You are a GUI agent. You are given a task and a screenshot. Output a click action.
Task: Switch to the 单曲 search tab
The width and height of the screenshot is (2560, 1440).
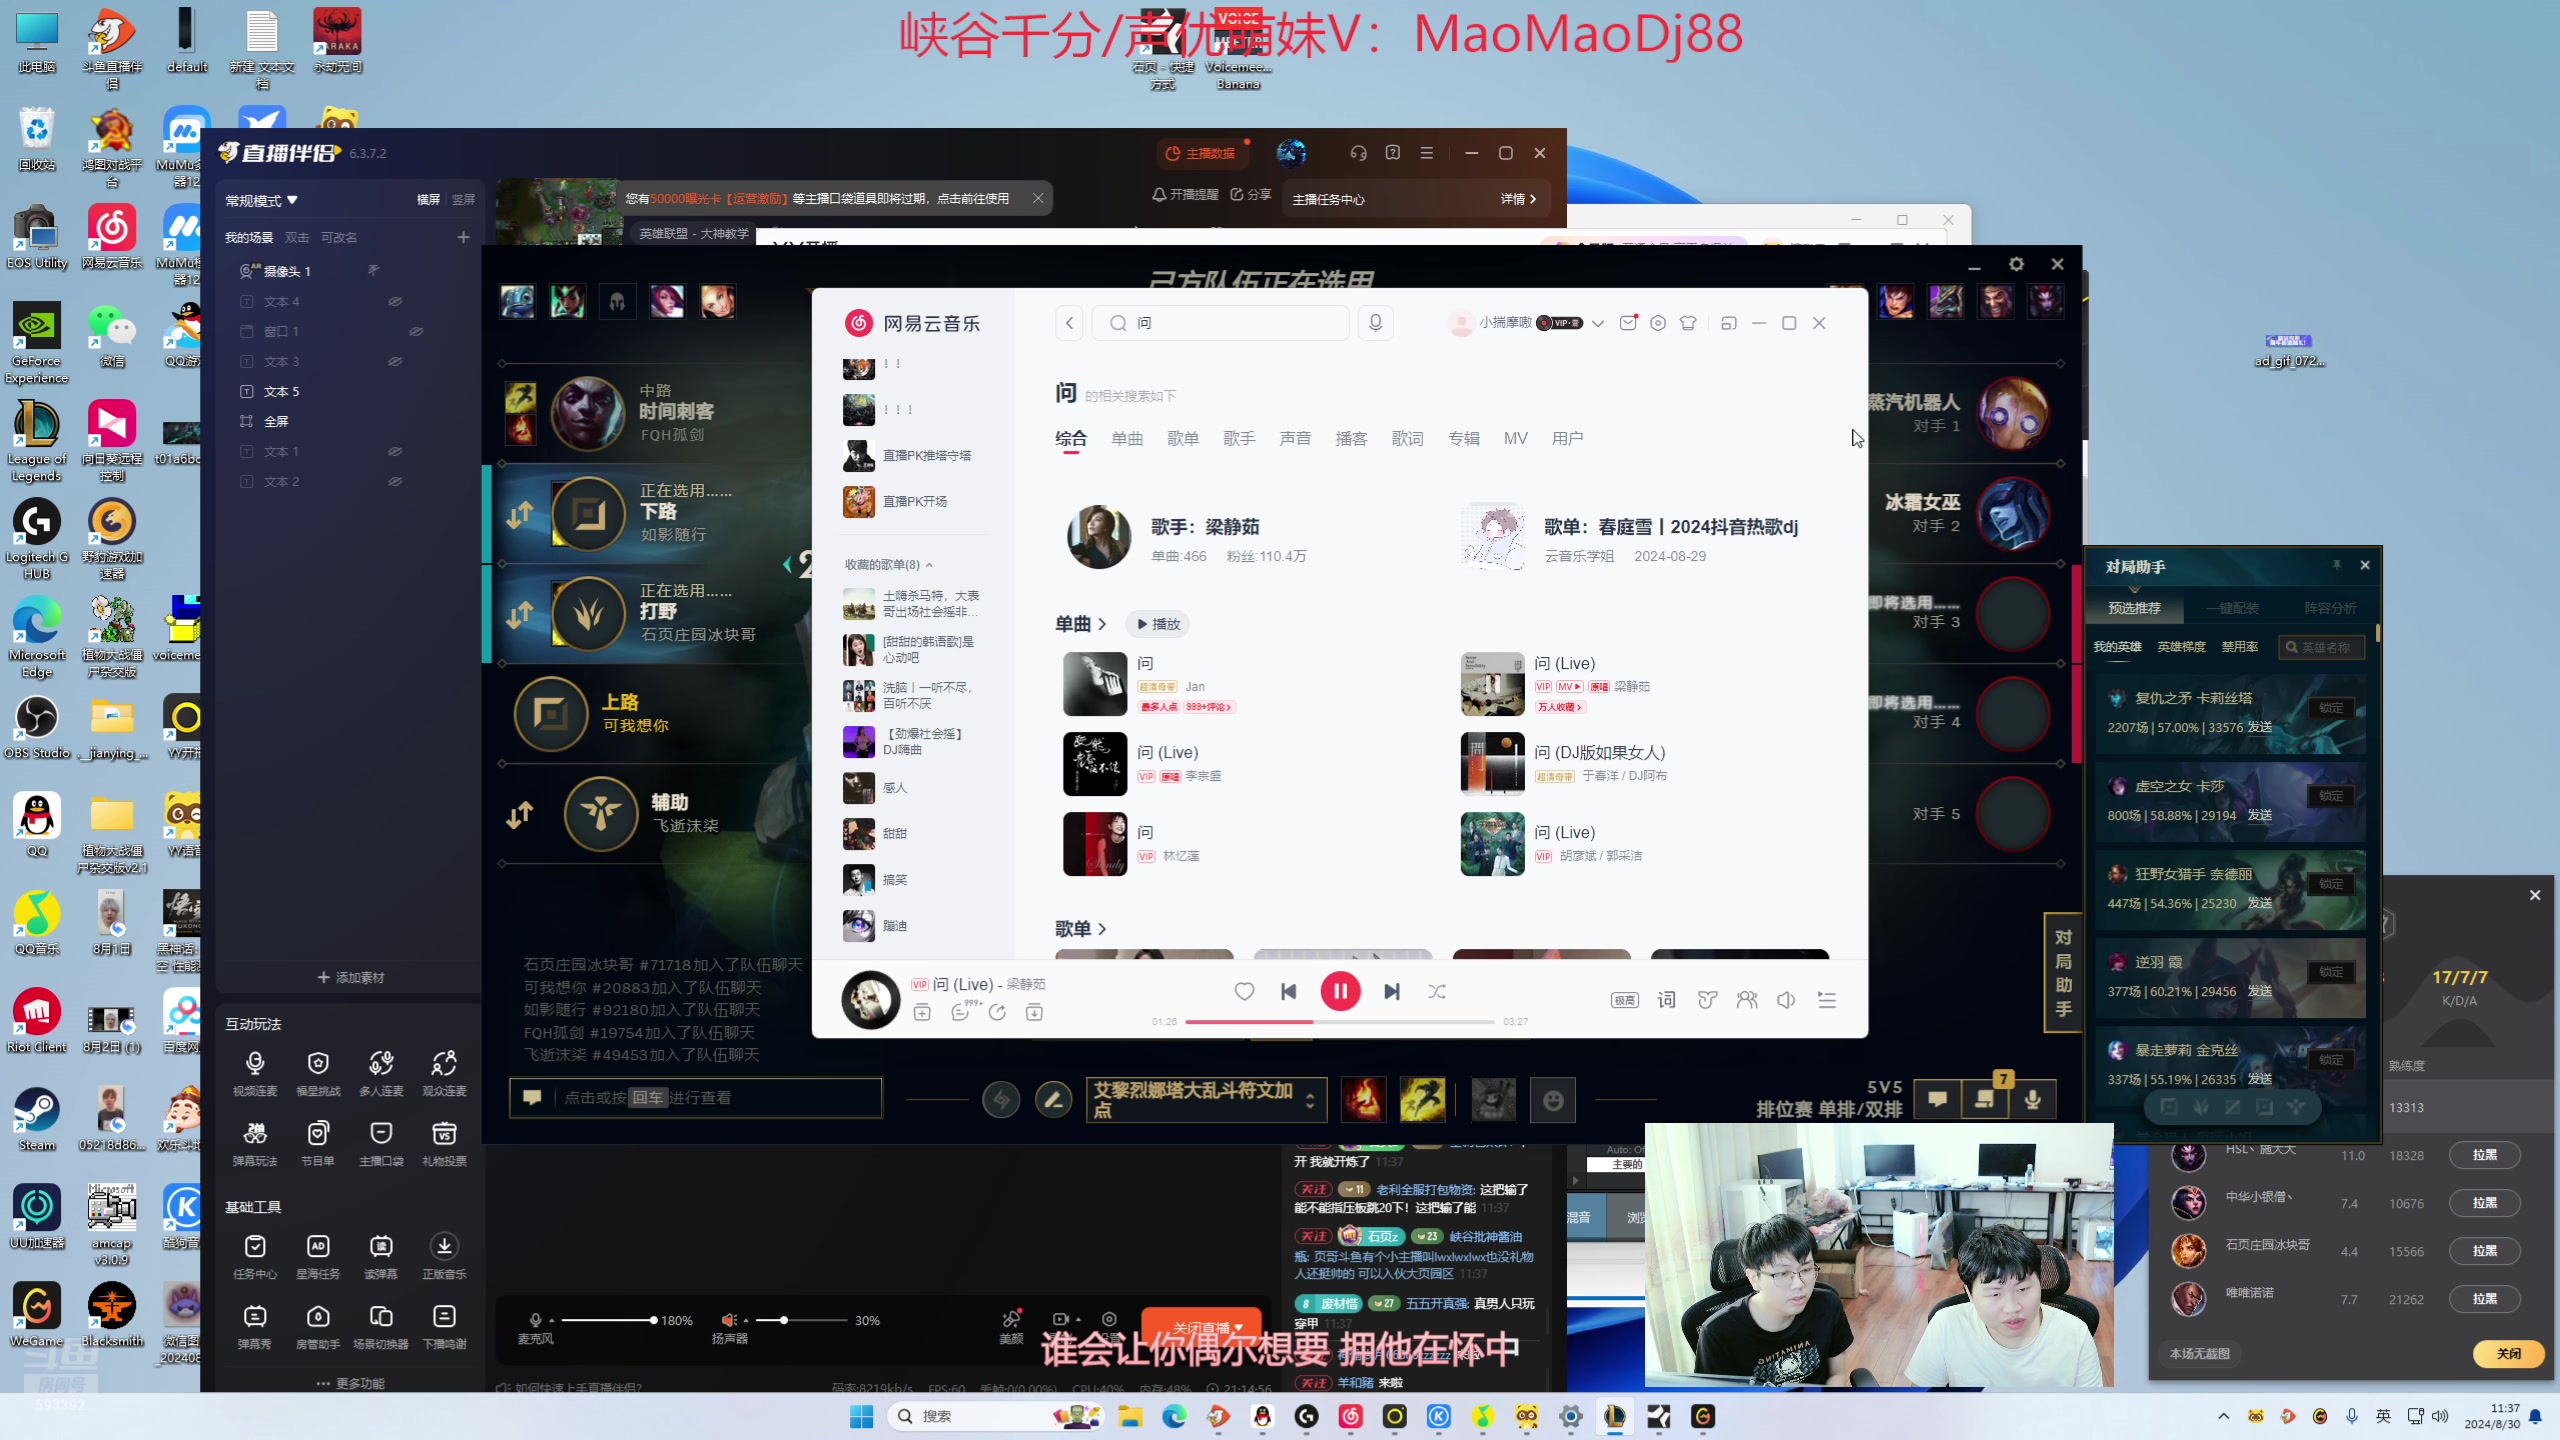tap(1127, 438)
